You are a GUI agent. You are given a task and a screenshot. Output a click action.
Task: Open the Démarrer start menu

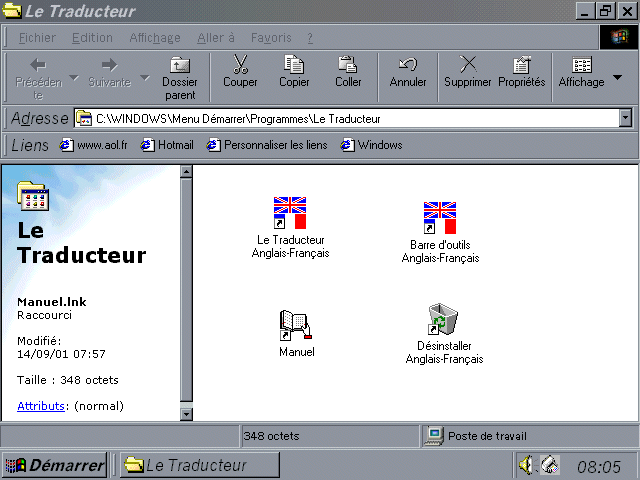[x=54, y=465]
